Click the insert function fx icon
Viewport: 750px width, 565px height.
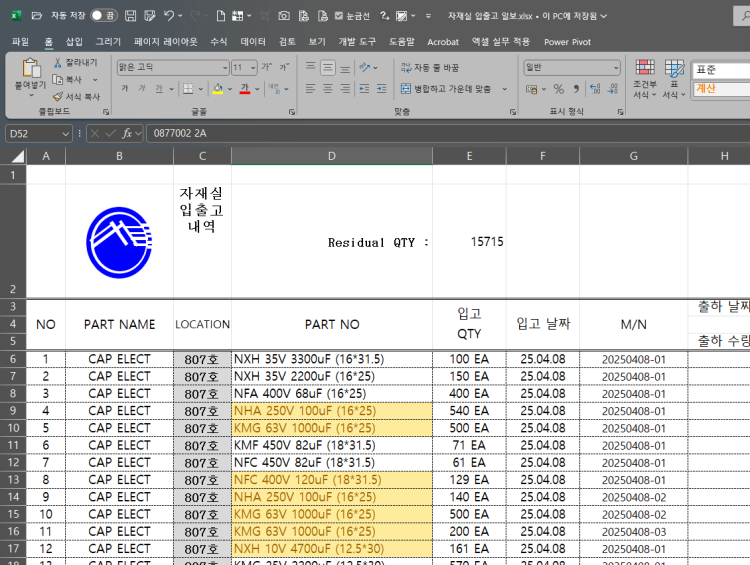127,133
